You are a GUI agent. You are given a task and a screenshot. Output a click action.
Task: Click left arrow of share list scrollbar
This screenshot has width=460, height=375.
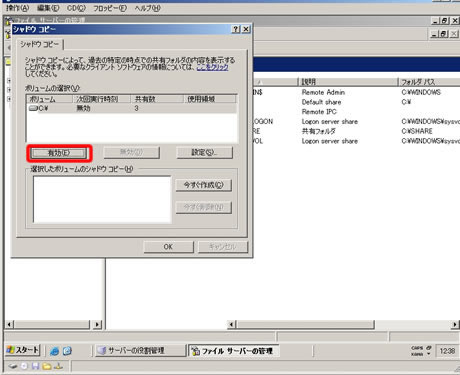click(232, 324)
